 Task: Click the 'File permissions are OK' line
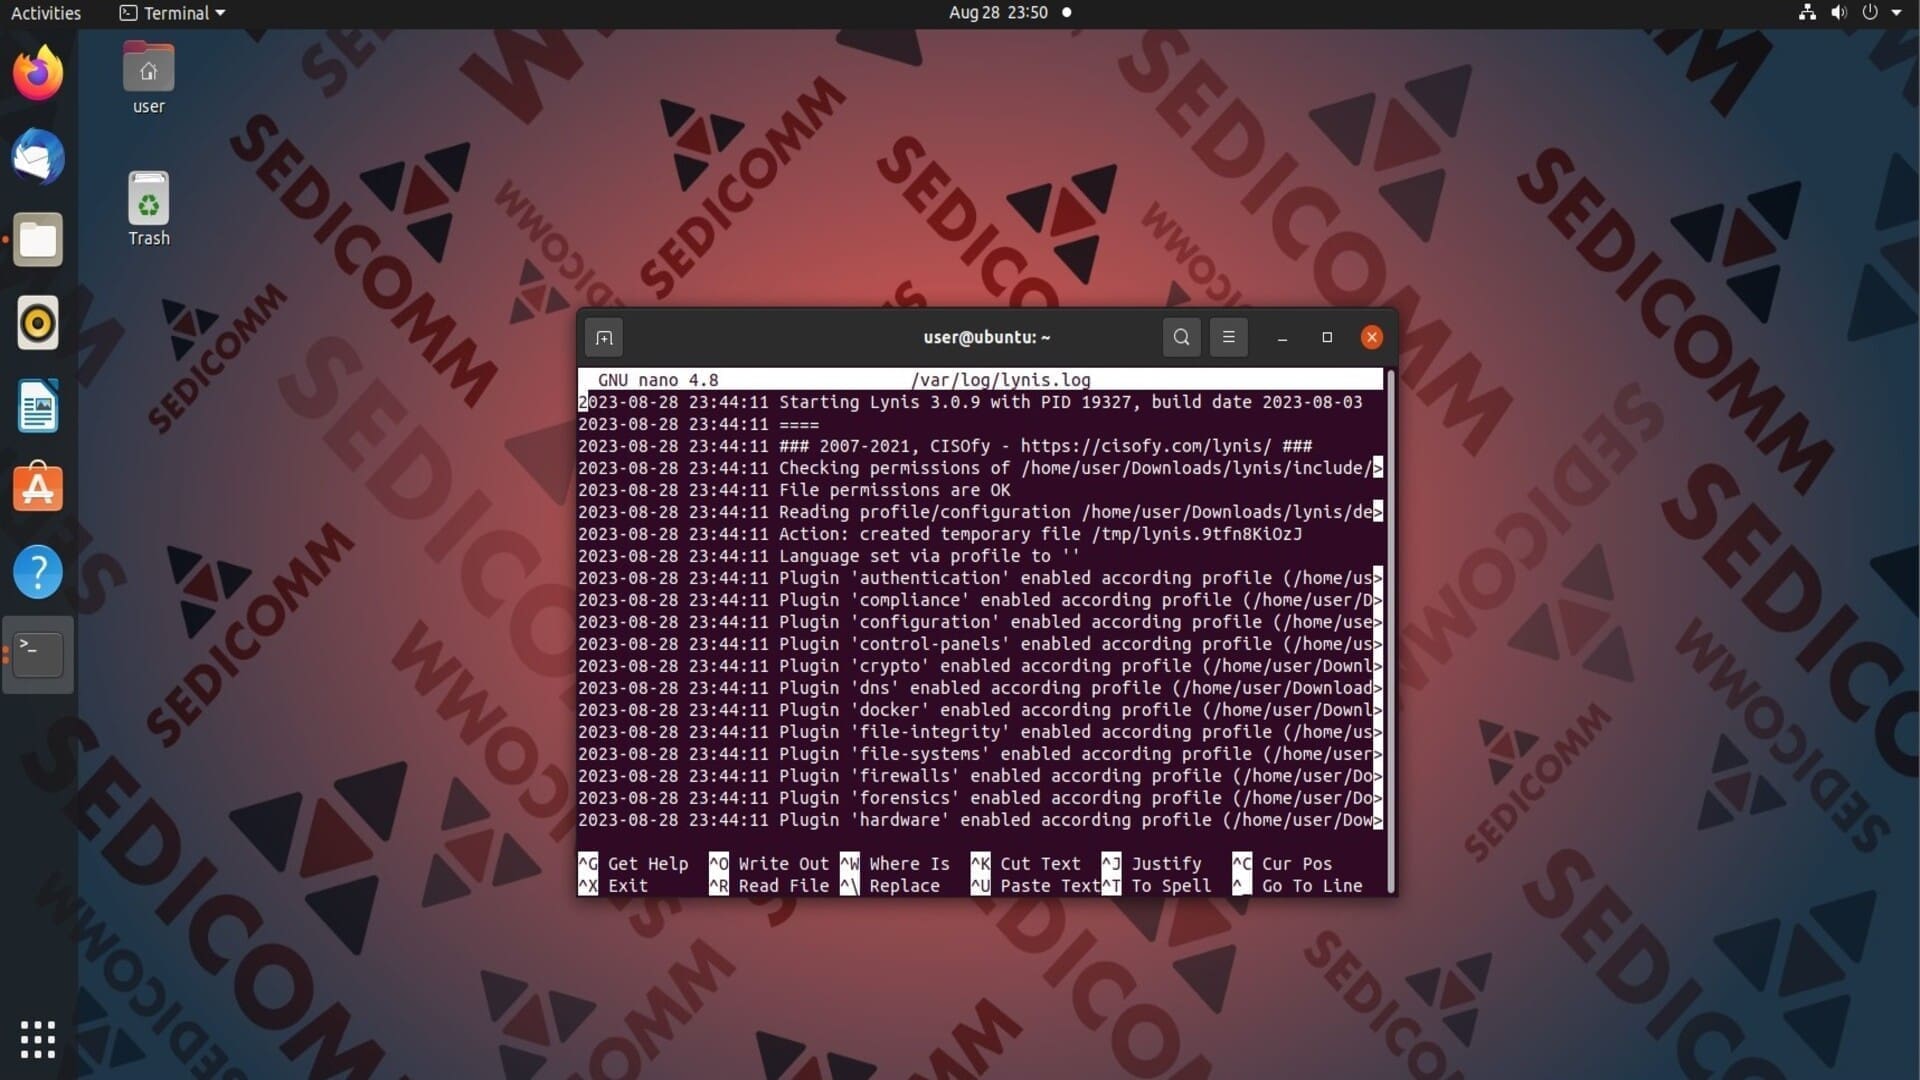tap(794, 490)
